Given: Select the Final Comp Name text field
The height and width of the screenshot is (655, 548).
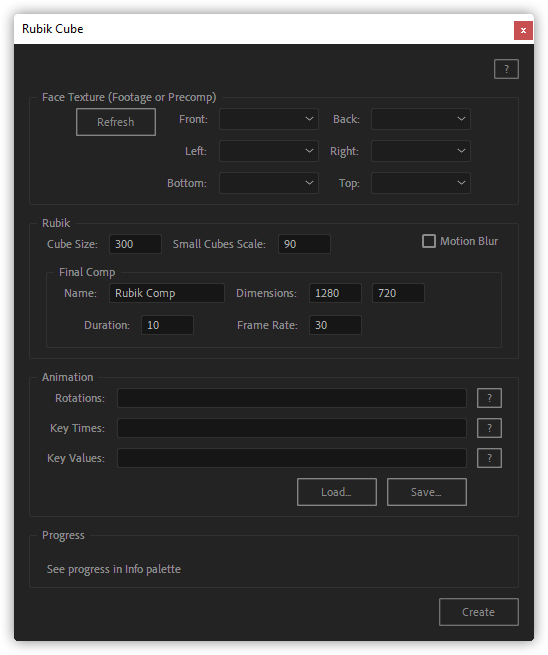Looking at the screenshot, I should coord(167,293).
